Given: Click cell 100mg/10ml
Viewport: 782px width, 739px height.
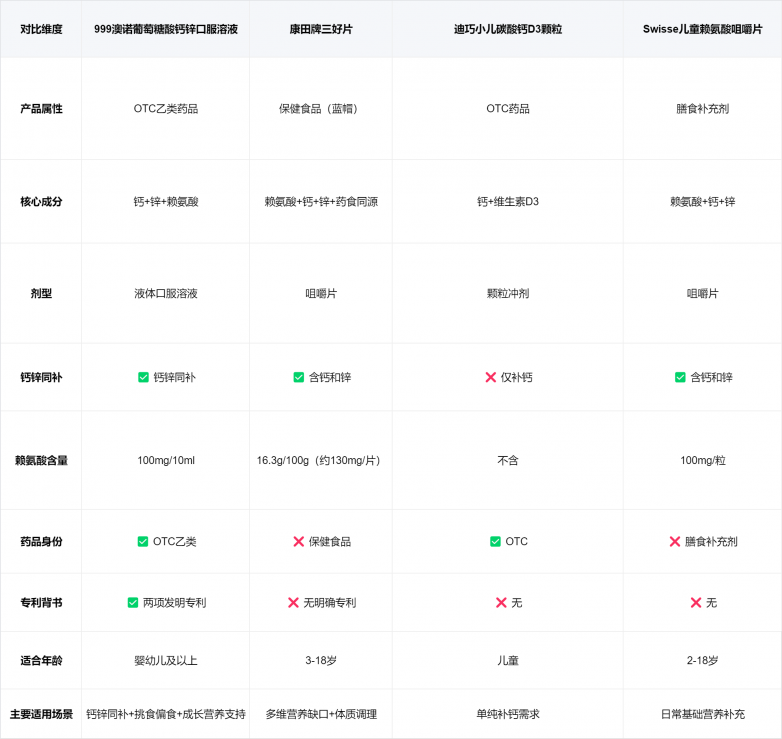Looking at the screenshot, I should (166, 460).
